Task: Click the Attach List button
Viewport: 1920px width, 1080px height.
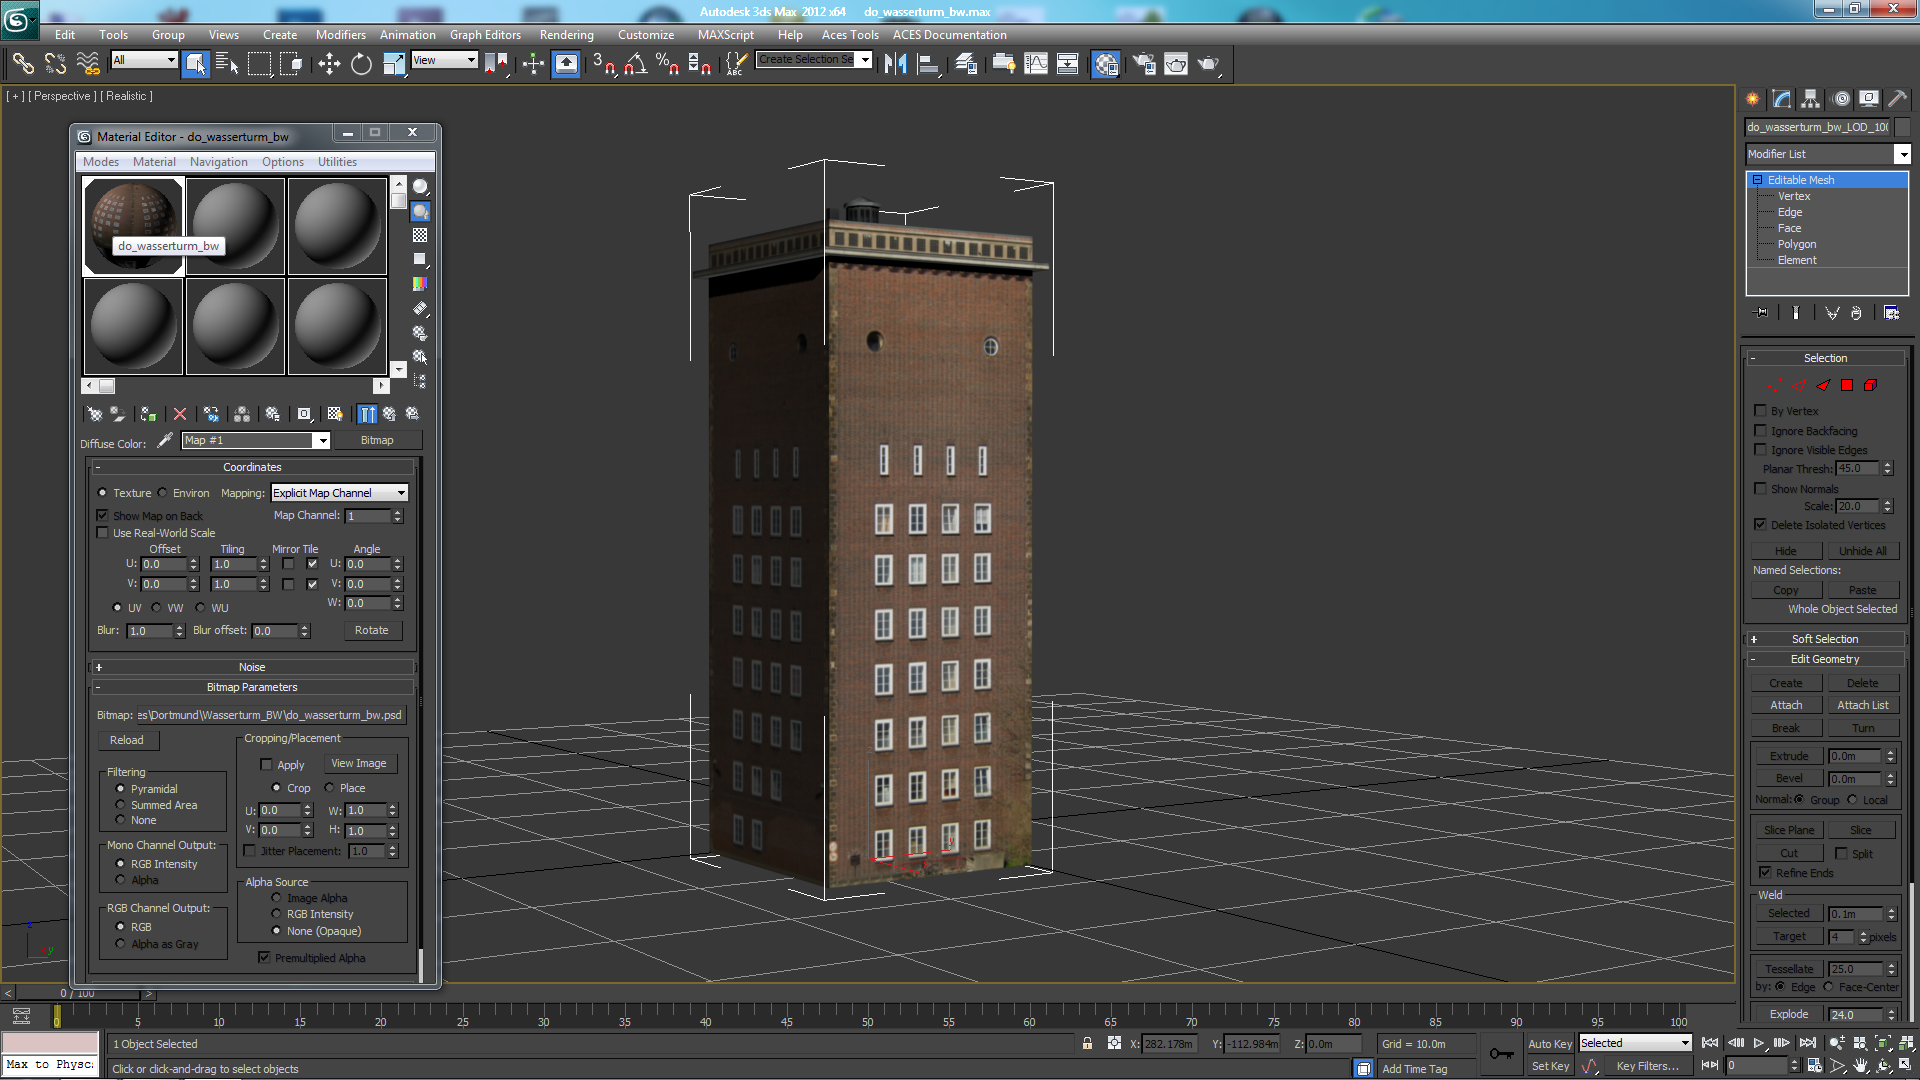Action: pyautogui.click(x=1862, y=705)
